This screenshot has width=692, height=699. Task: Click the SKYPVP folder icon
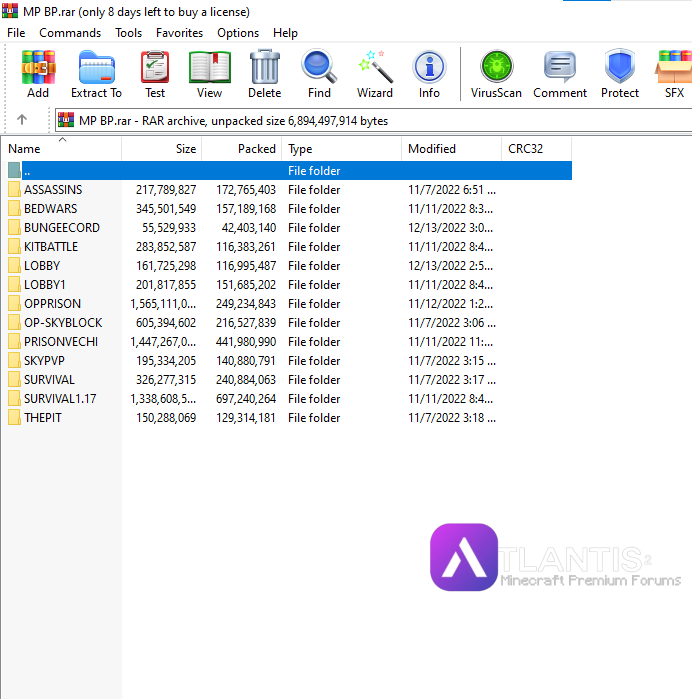click(x=14, y=361)
